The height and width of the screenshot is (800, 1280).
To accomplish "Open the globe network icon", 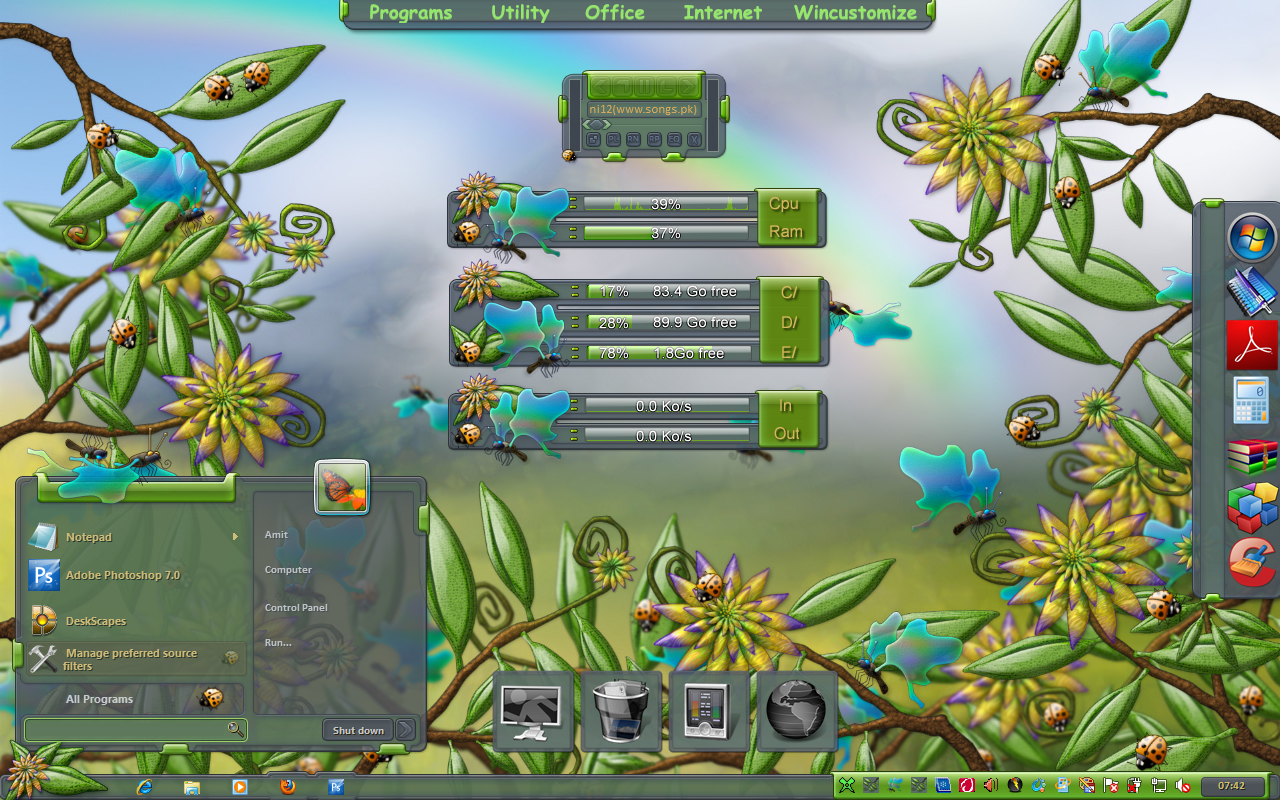I will coord(797,711).
